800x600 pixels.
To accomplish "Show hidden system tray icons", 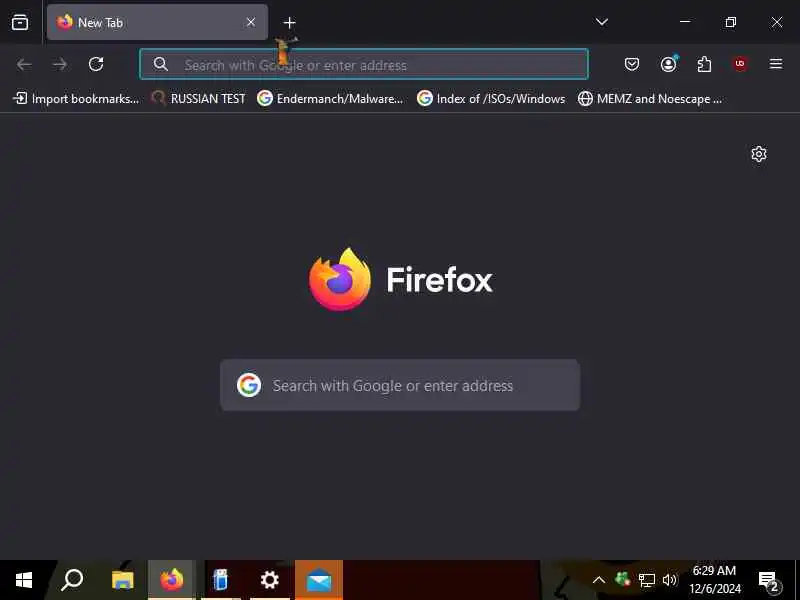I will pyautogui.click(x=599, y=580).
